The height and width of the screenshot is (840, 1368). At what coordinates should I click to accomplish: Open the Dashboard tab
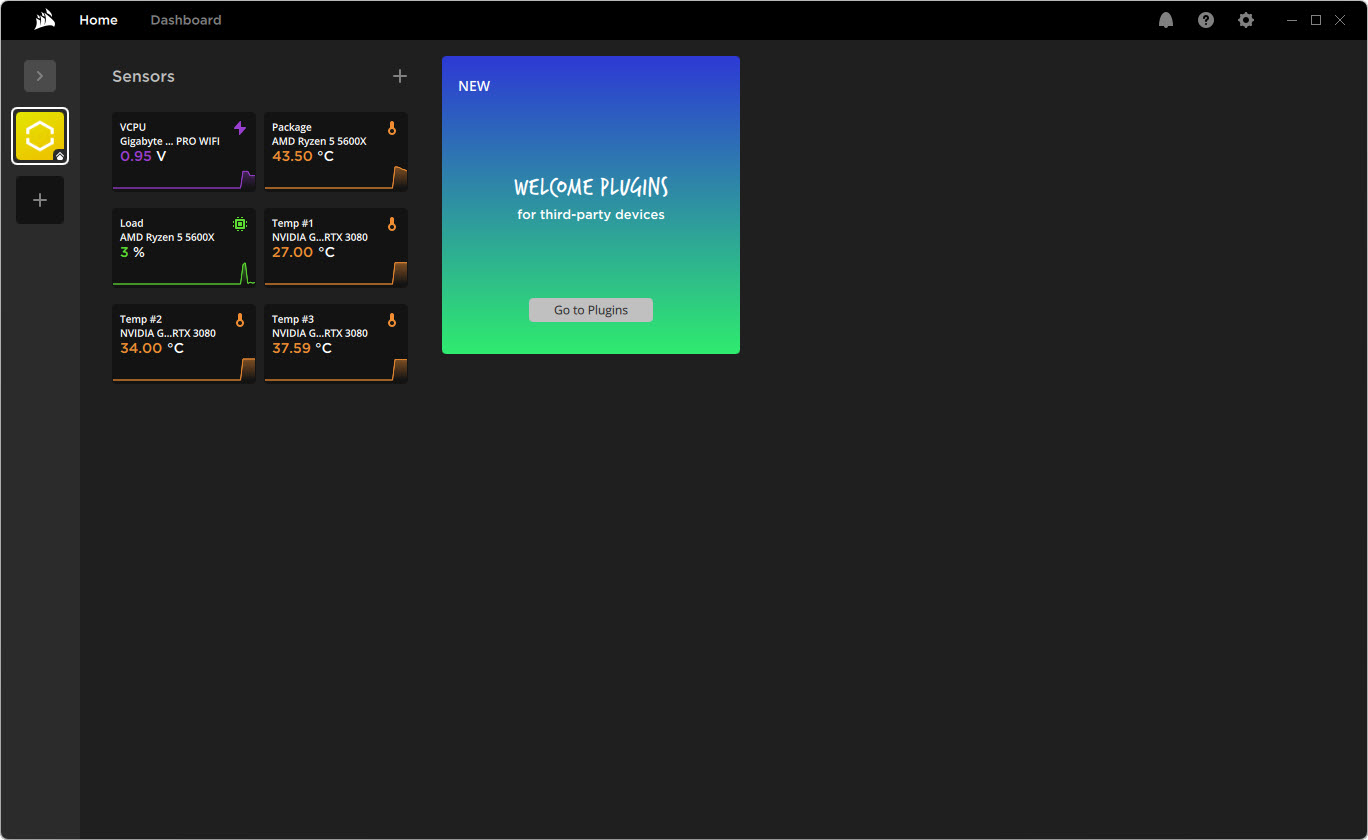(x=186, y=20)
